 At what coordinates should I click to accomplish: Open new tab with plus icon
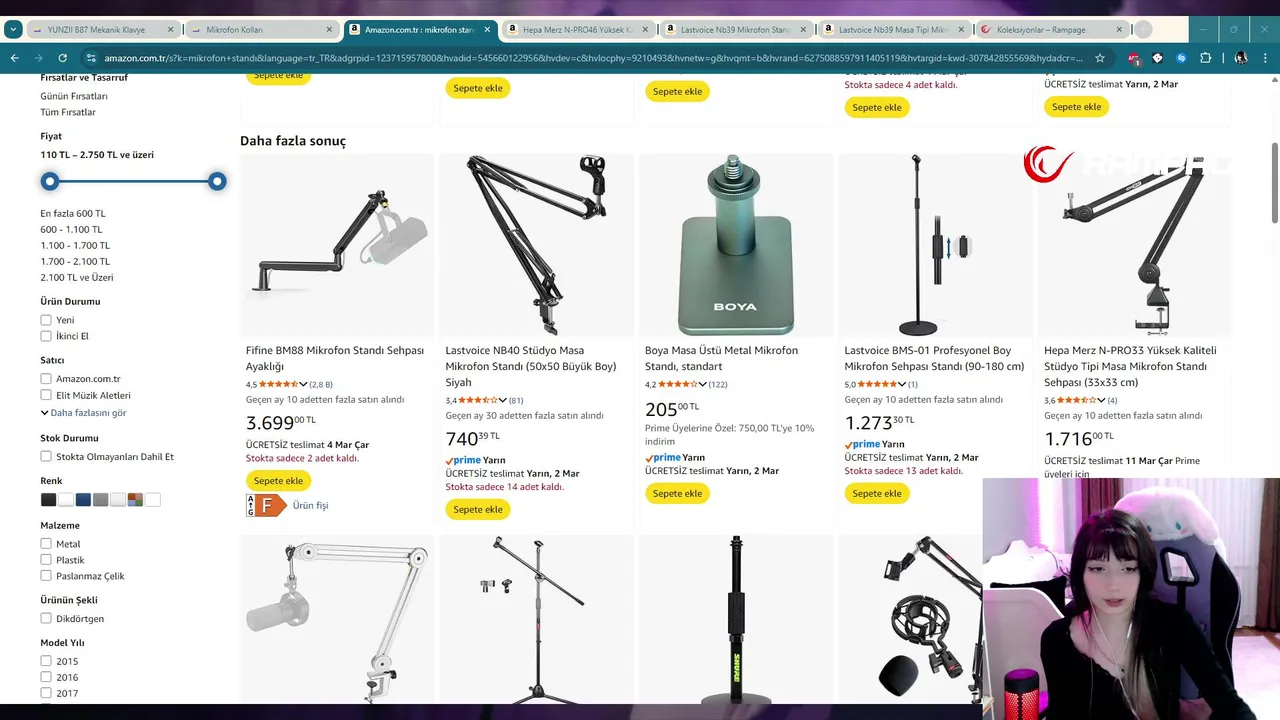pos(1143,29)
